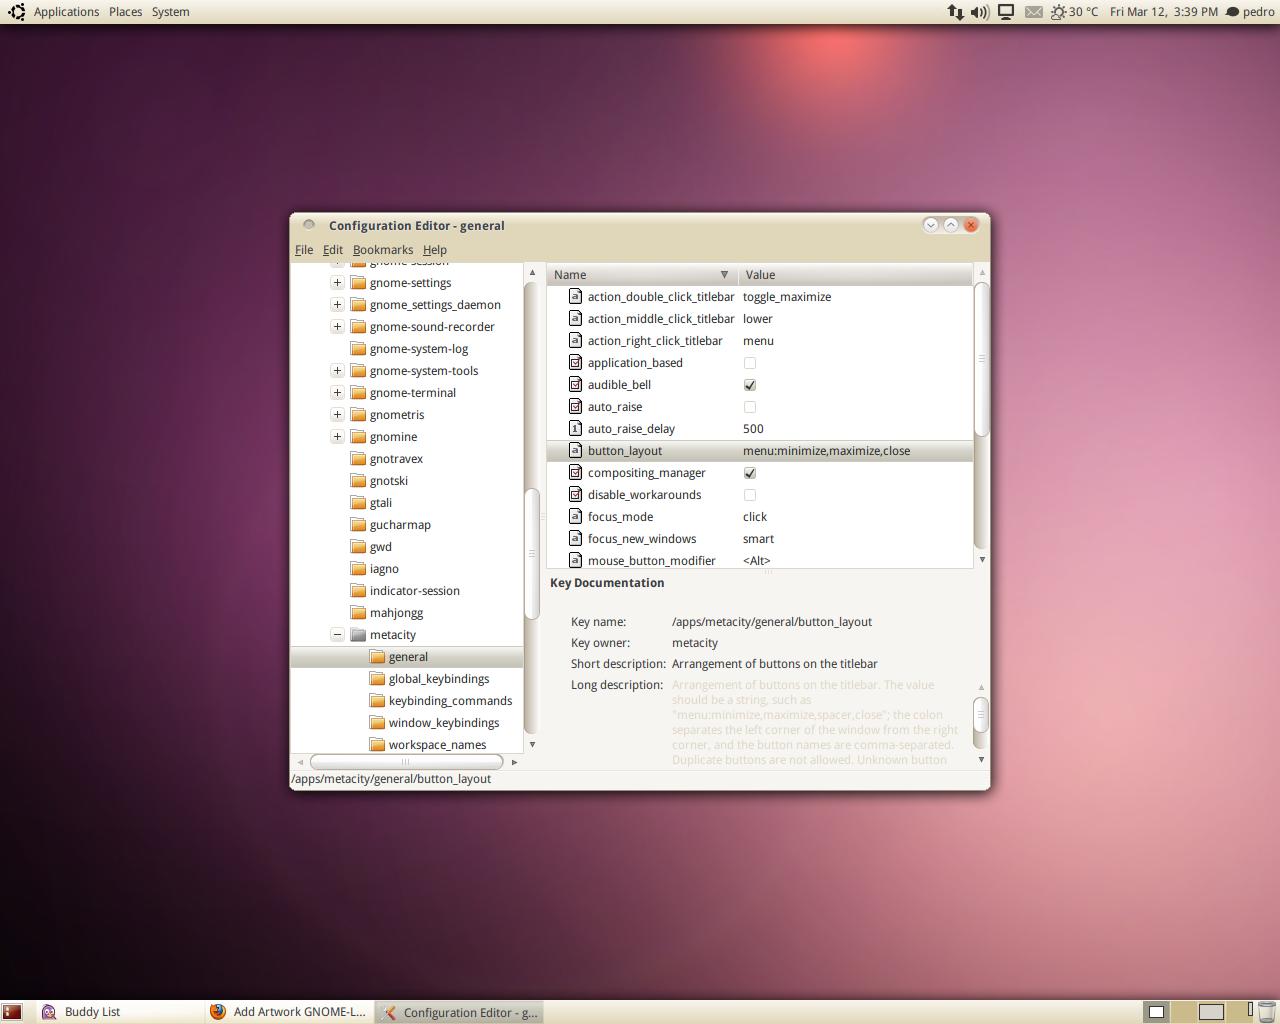Click the gucharmap folder icon

click(358, 525)
